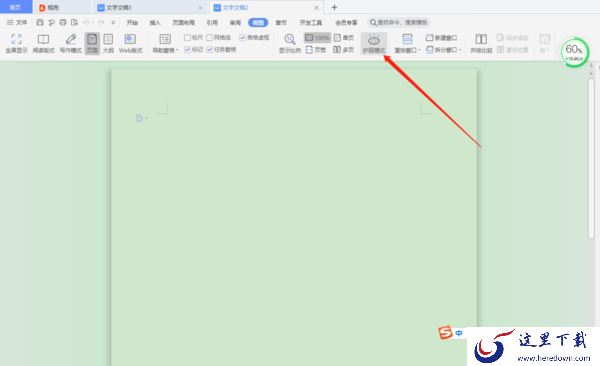600x366 pixels.
Task: Click the Sogou input method S icon
Action: coord(445,332)
